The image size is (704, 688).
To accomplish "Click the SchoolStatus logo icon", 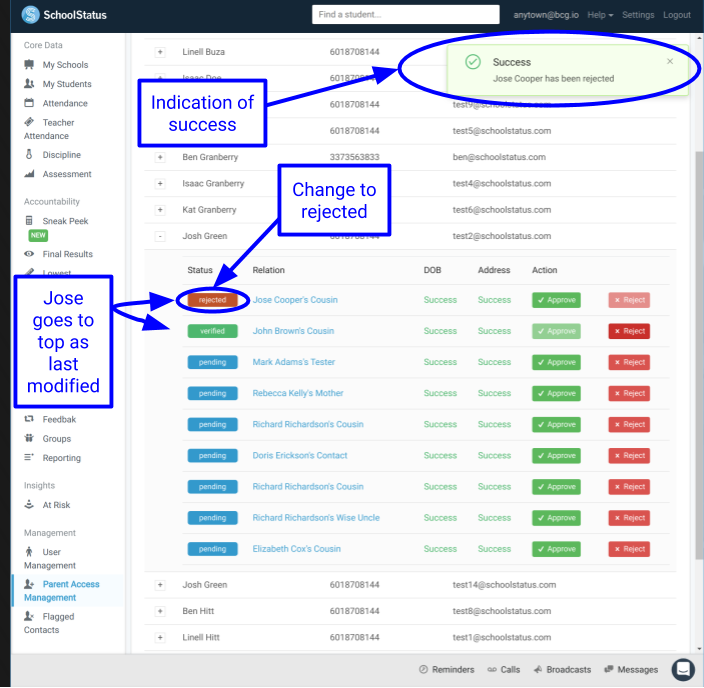I will tap(30, 15).
